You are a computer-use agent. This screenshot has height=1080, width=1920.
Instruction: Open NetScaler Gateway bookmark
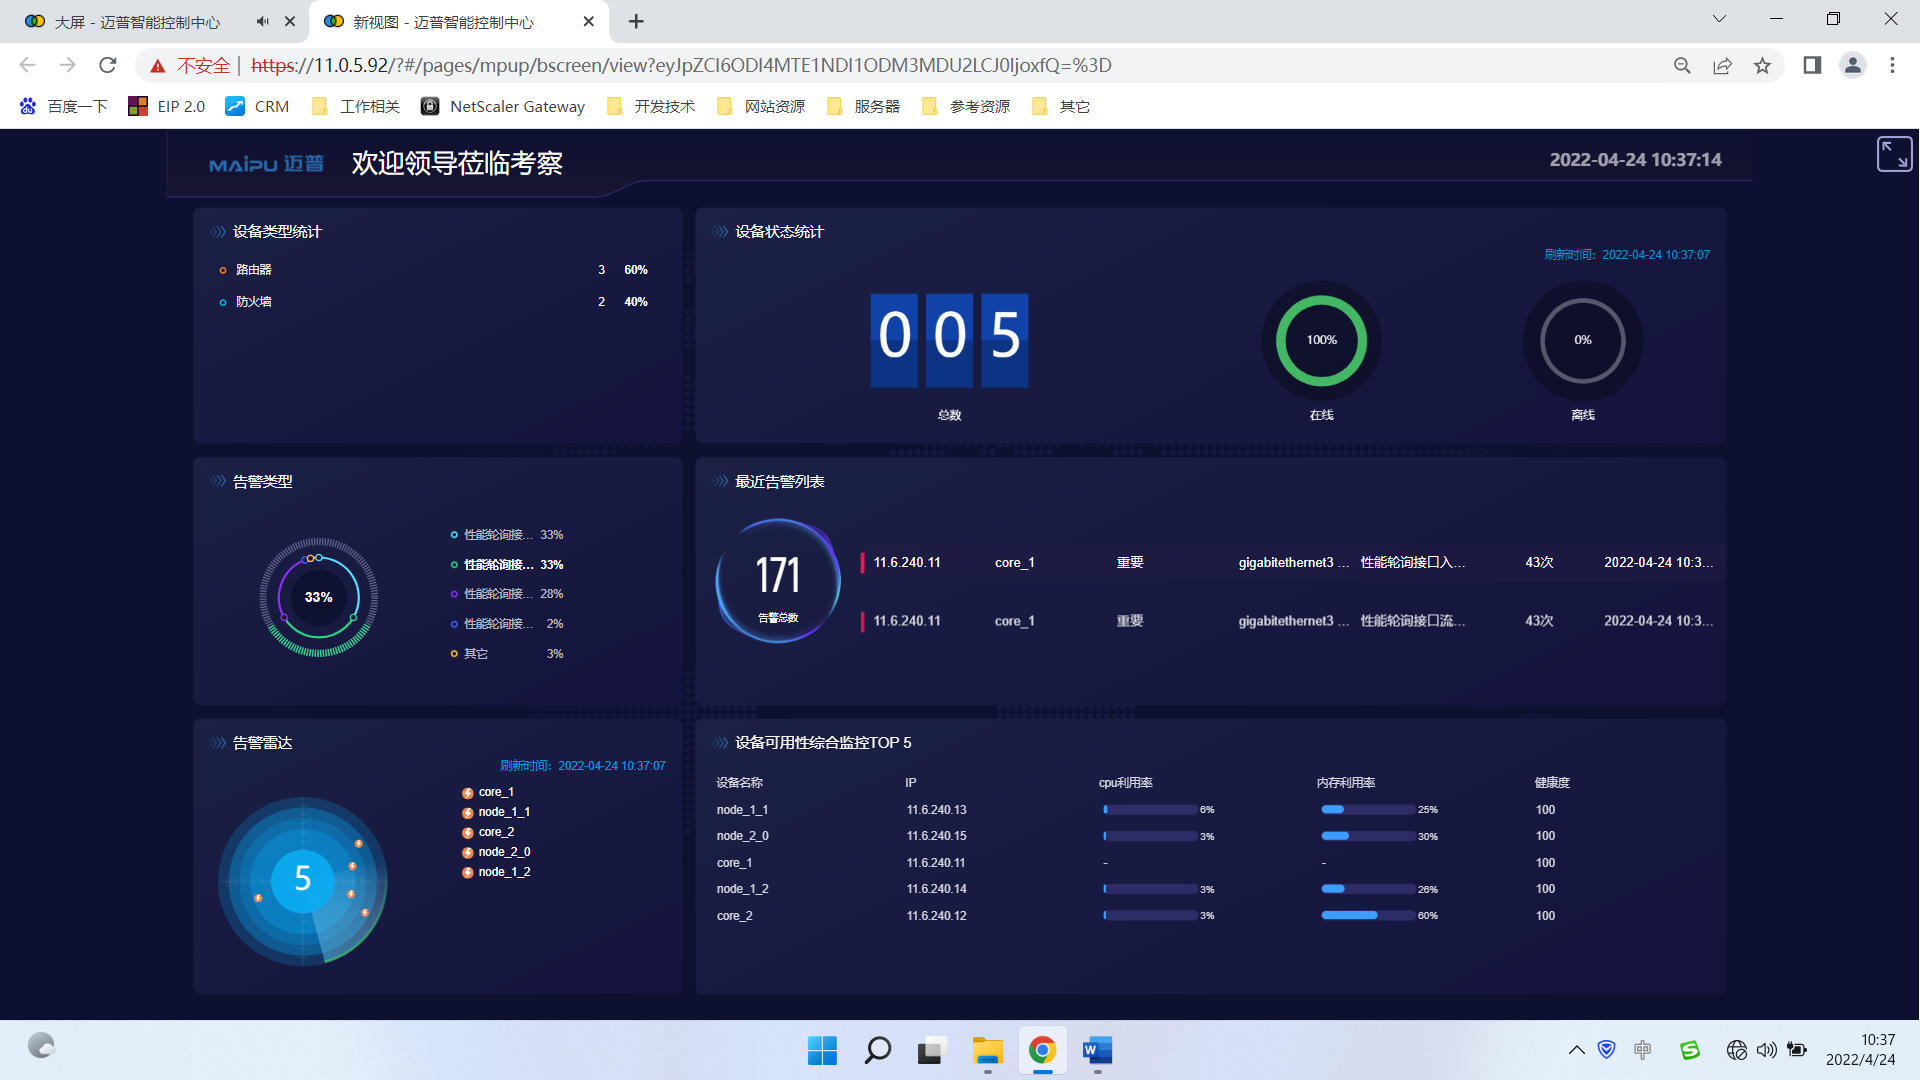click(503, 106)
